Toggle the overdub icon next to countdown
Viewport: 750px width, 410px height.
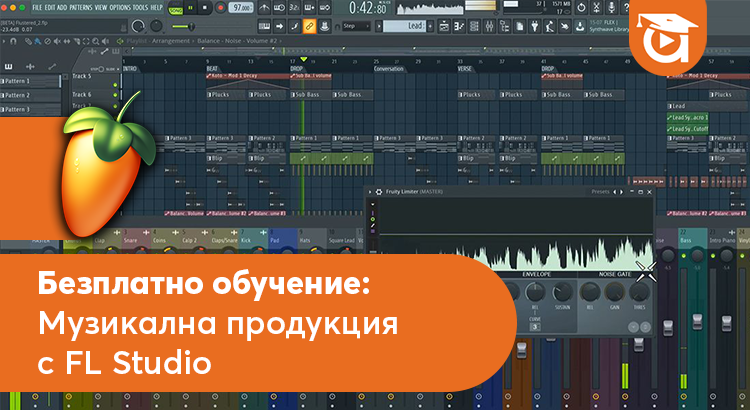coord(309,8)
